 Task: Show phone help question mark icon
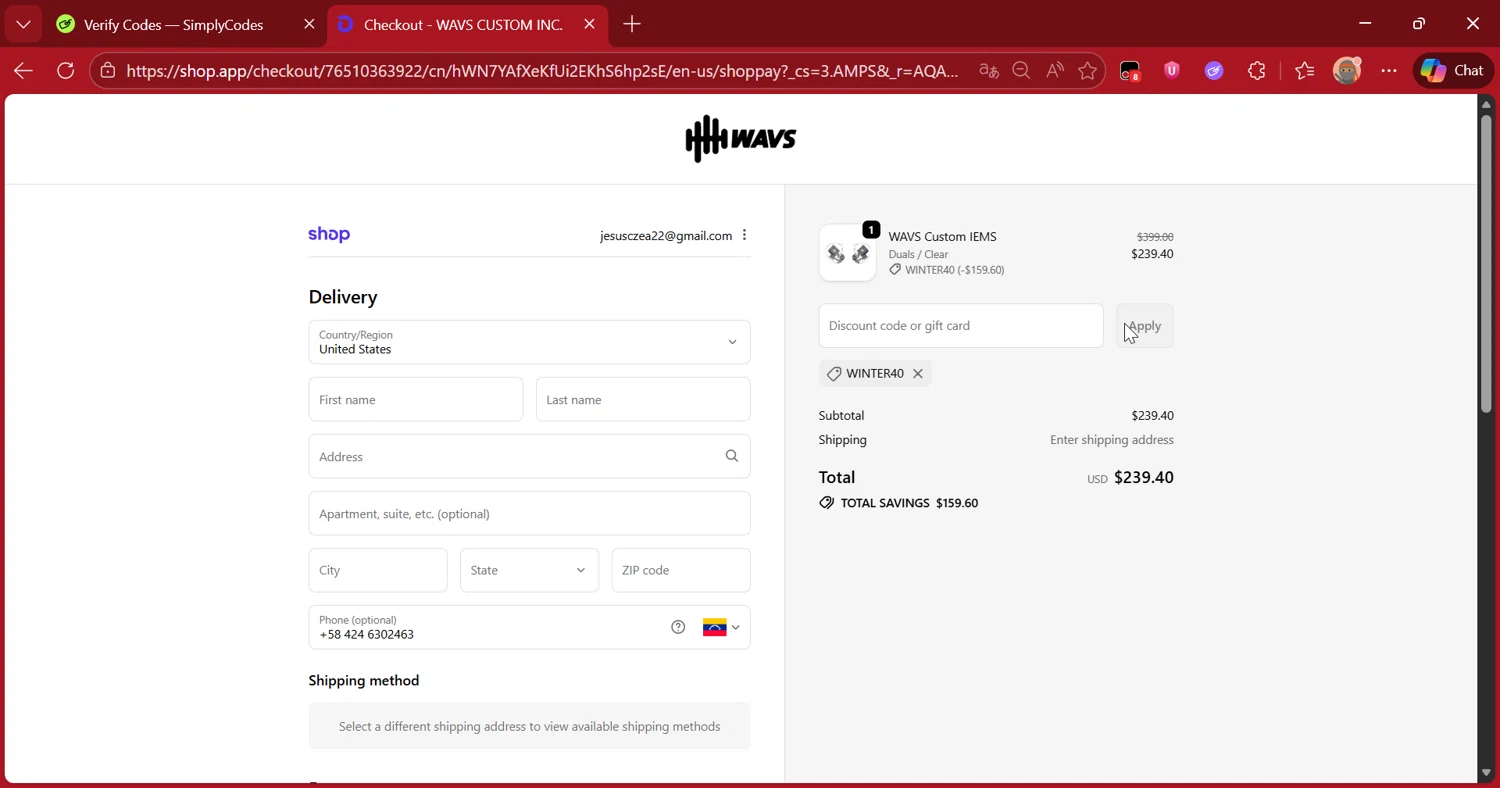tap(678, 627)
